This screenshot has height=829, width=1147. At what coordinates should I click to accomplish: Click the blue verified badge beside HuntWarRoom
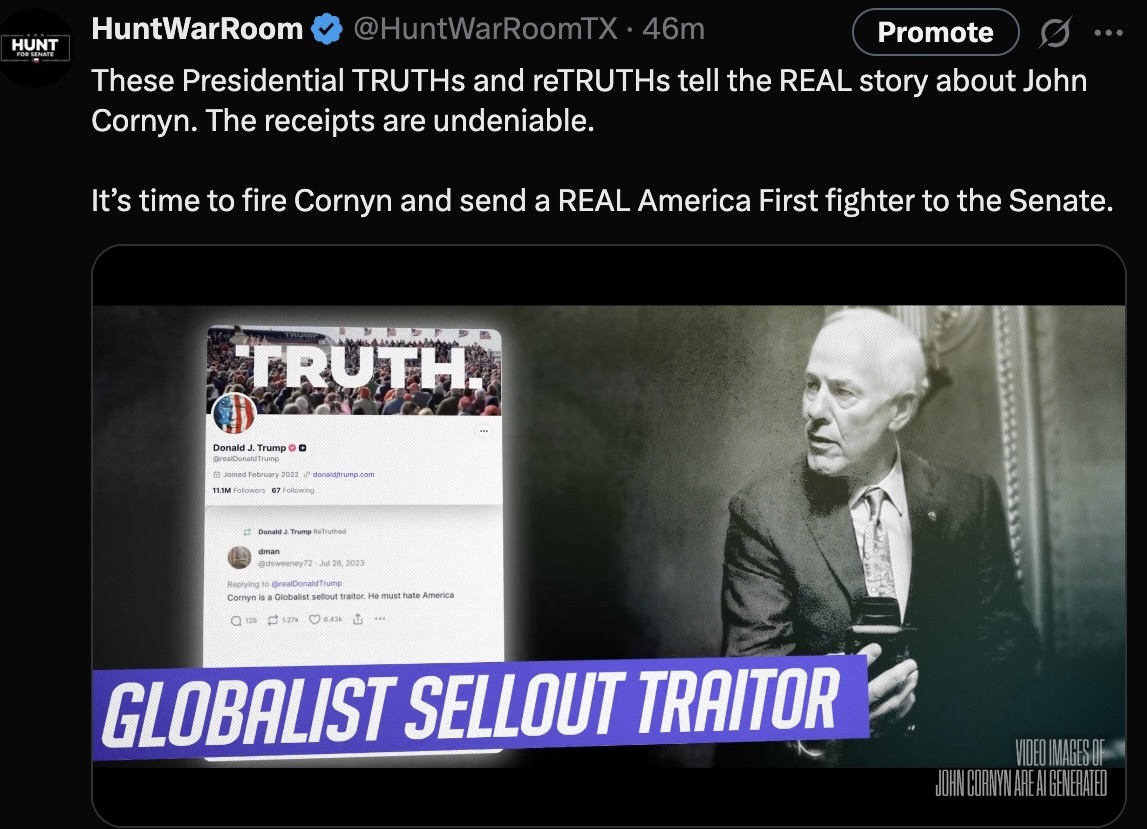point(327,29)
